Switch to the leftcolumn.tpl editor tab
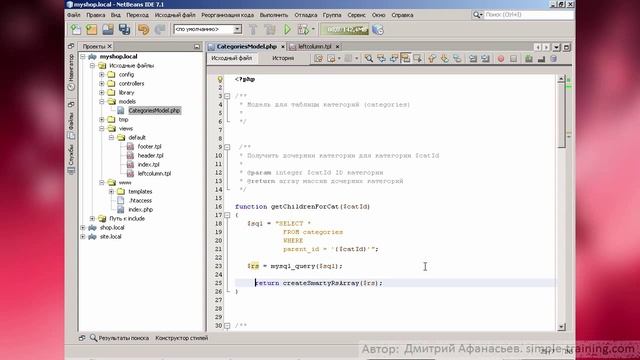Image resolution: width=640 pixels, height=360 pixels. pyautogui.click(x=314, y=47)
